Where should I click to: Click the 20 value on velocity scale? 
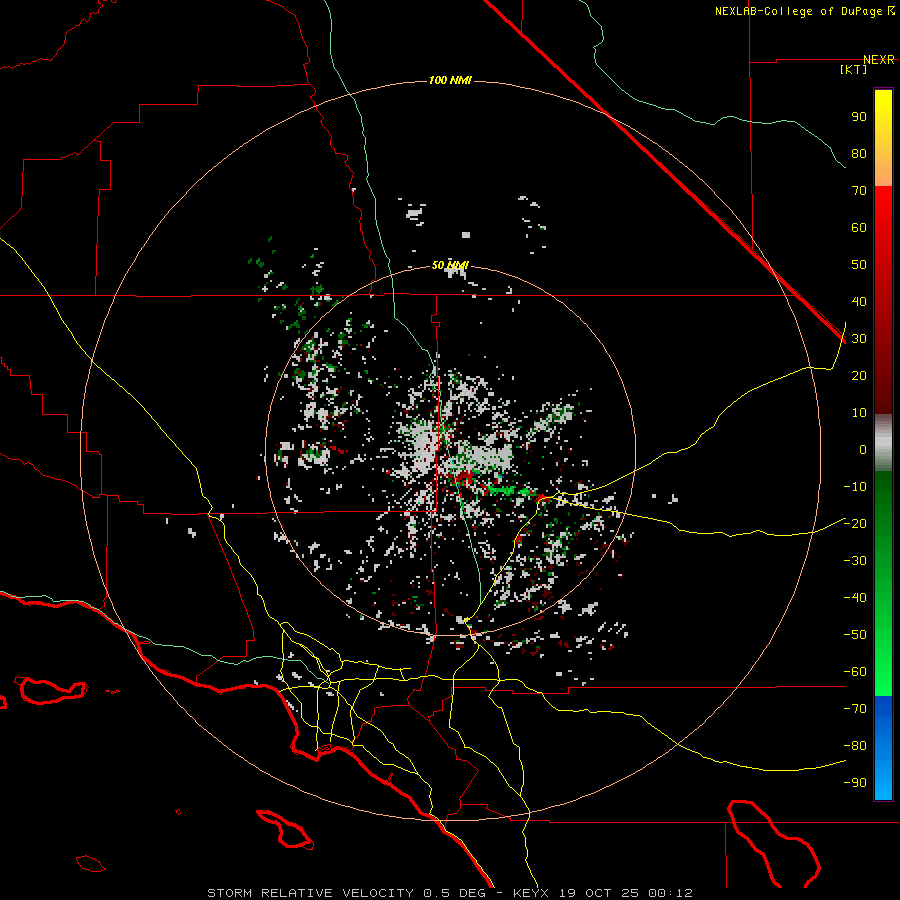click(x=859, y=376)
